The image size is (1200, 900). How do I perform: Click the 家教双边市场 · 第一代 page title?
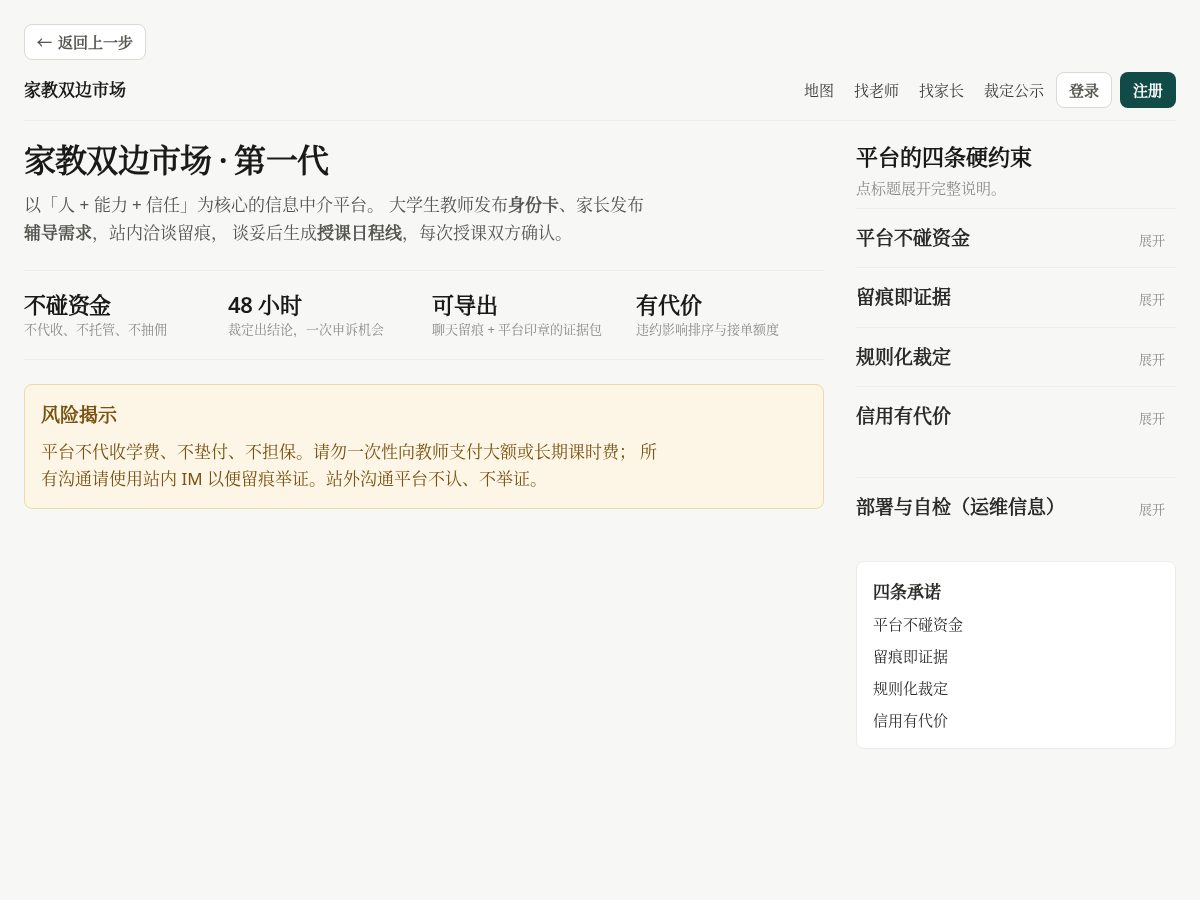click(x=176, y=160)
